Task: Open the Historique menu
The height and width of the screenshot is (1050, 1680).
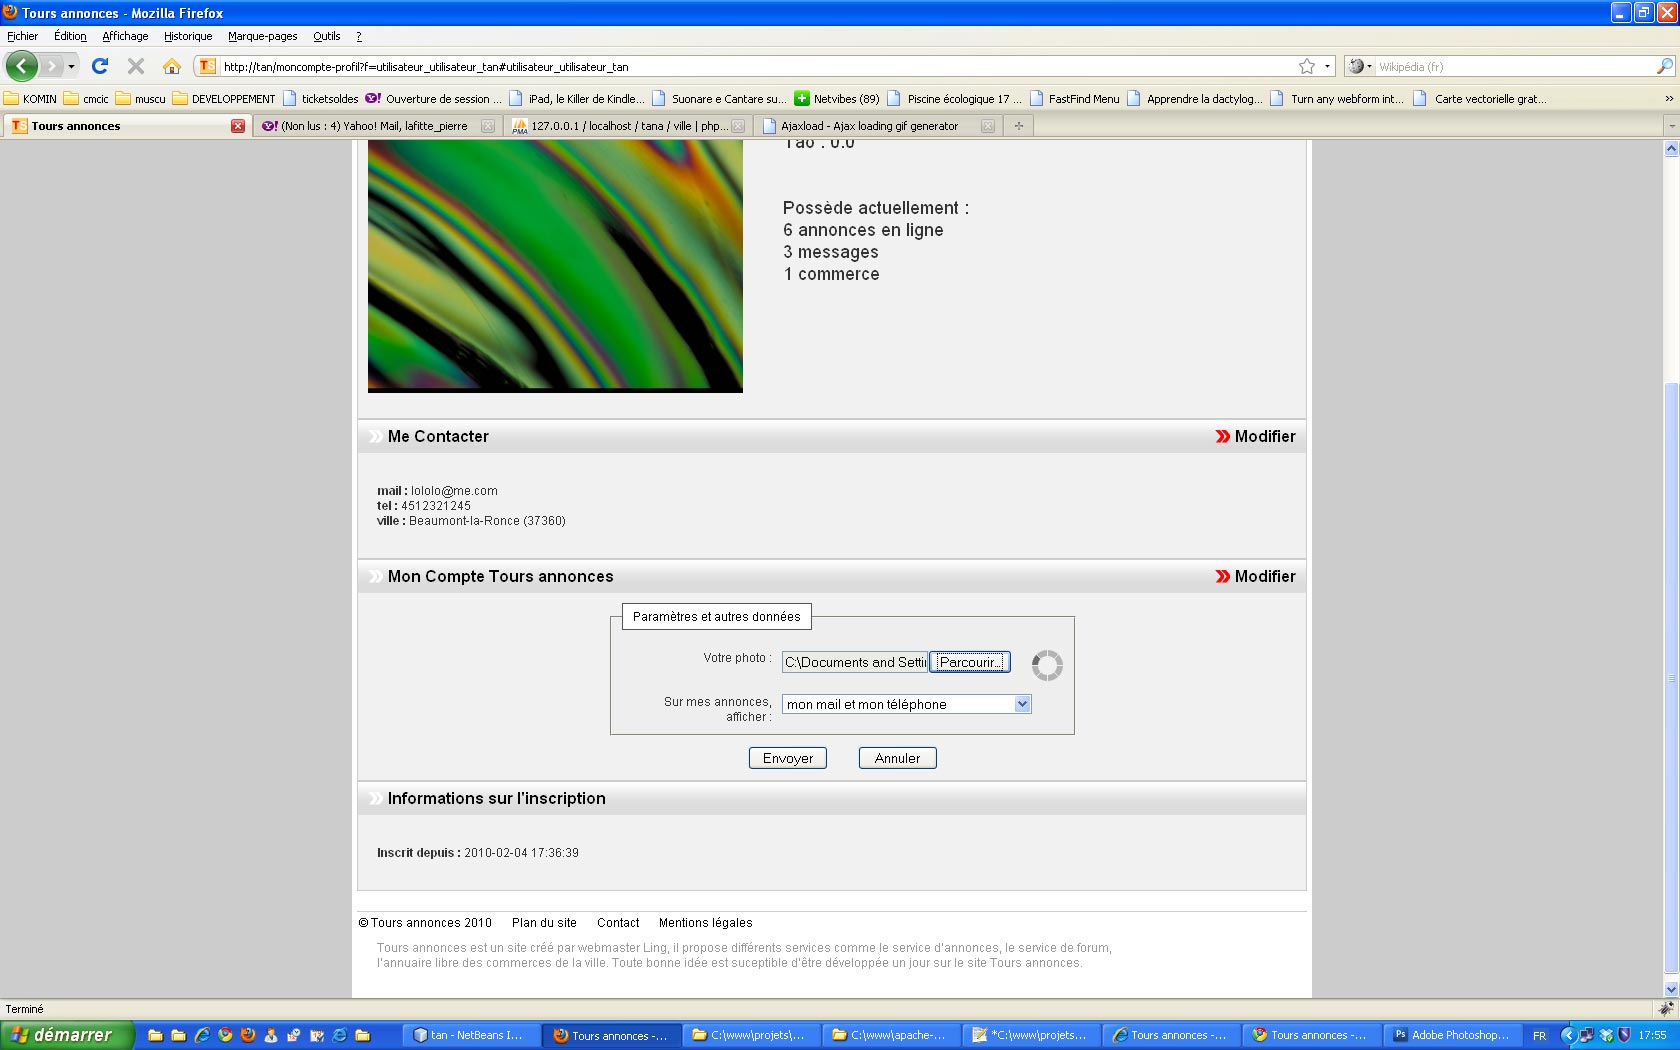Action: click(x=188, y=36)
